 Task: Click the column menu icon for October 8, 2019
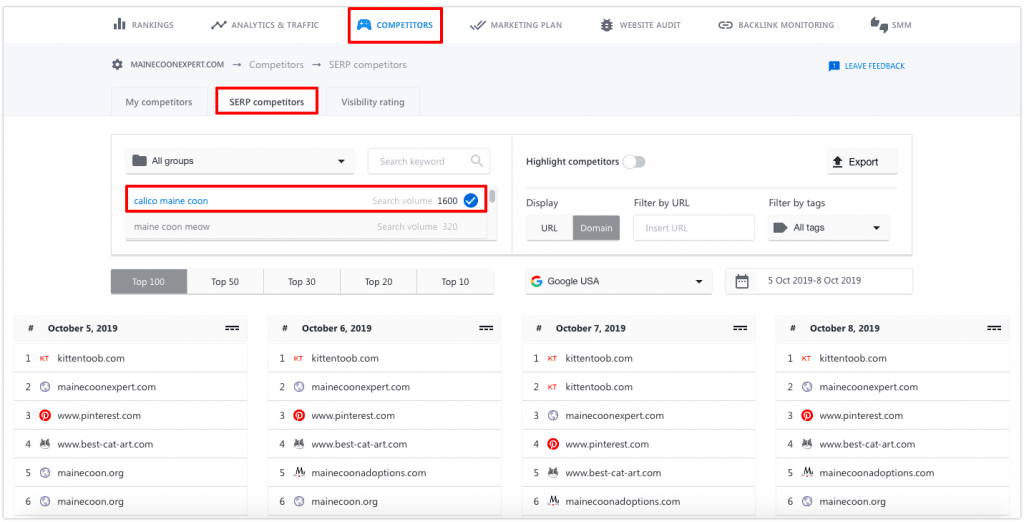tap(994, 328)
